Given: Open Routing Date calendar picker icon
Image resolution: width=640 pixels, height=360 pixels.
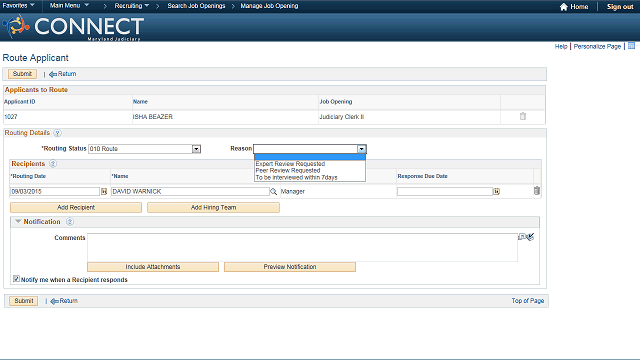Looking at the screenshot, I should pyautogui.click(x=104, y=191).
